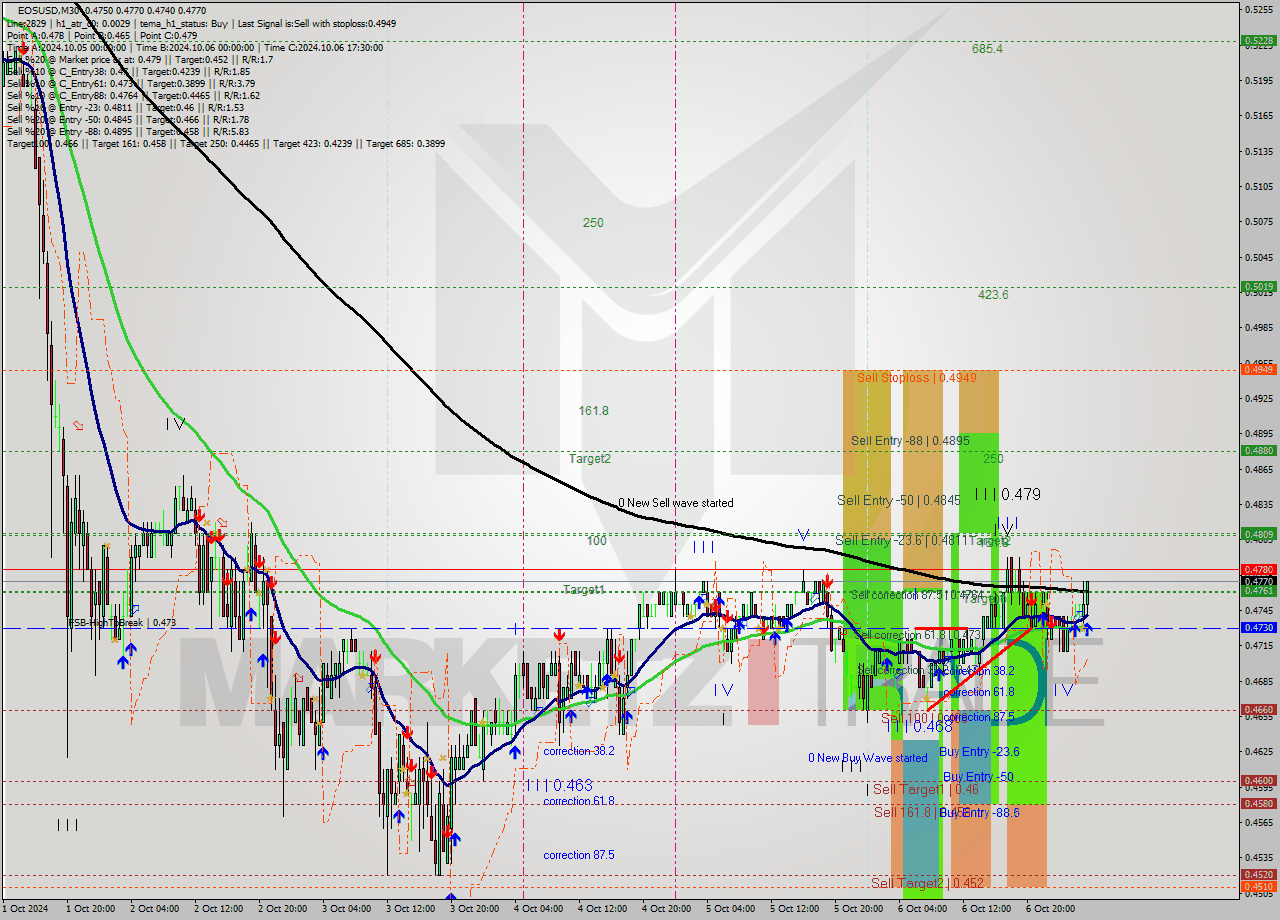The width and height of the screenshot is (1280, 920).
Task: Click the green 685.4 Fibonacci level label
Action: click(x=987, y=49)
